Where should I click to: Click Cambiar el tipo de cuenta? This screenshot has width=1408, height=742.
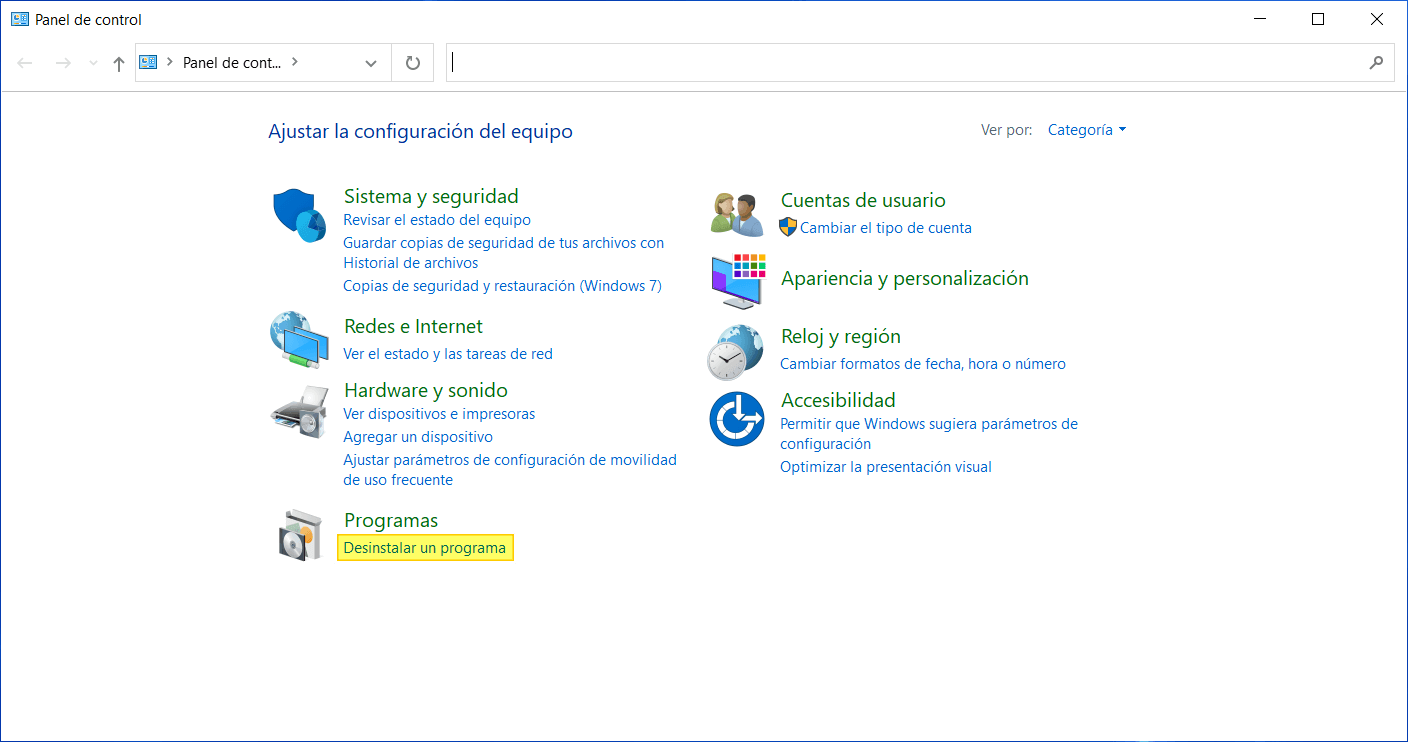pyautogui.click(x=885, y=227)
